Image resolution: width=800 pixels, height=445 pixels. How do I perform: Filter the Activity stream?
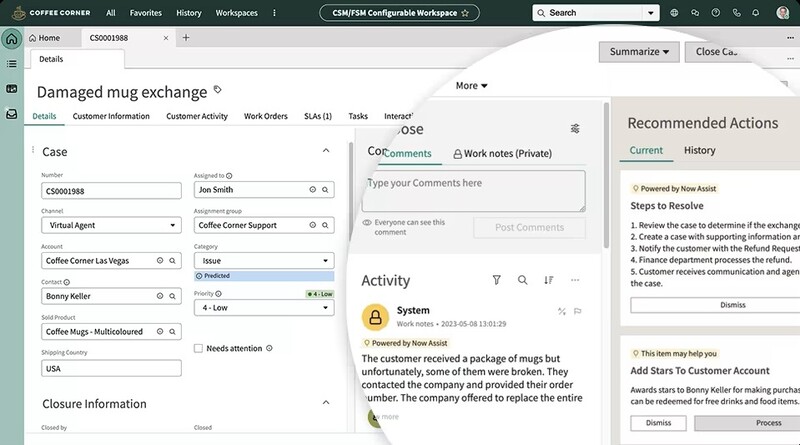point(496,281)
